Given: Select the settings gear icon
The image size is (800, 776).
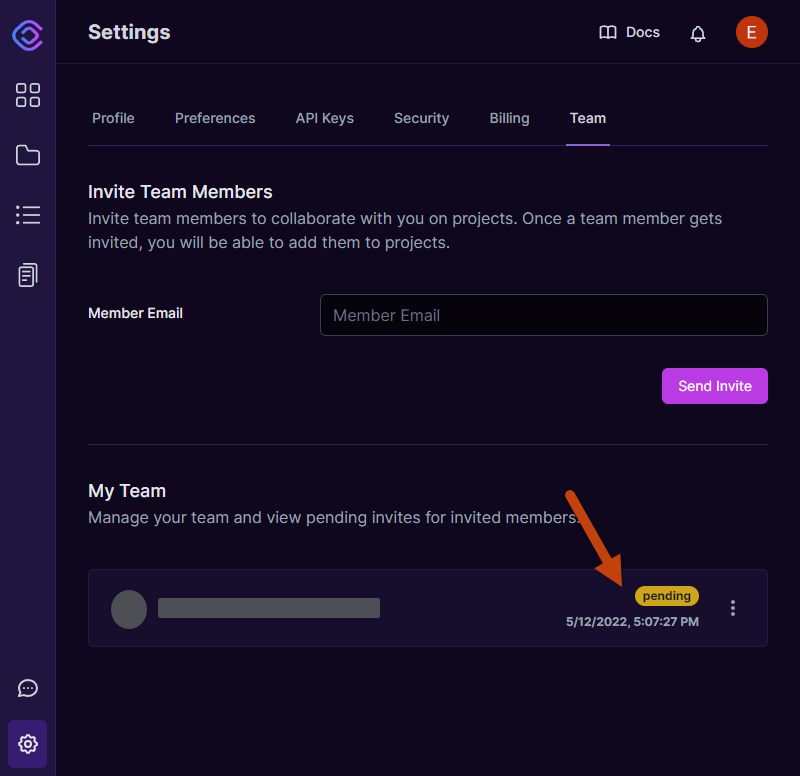Looking at the screenshot, I should click(x=28, y=744).
